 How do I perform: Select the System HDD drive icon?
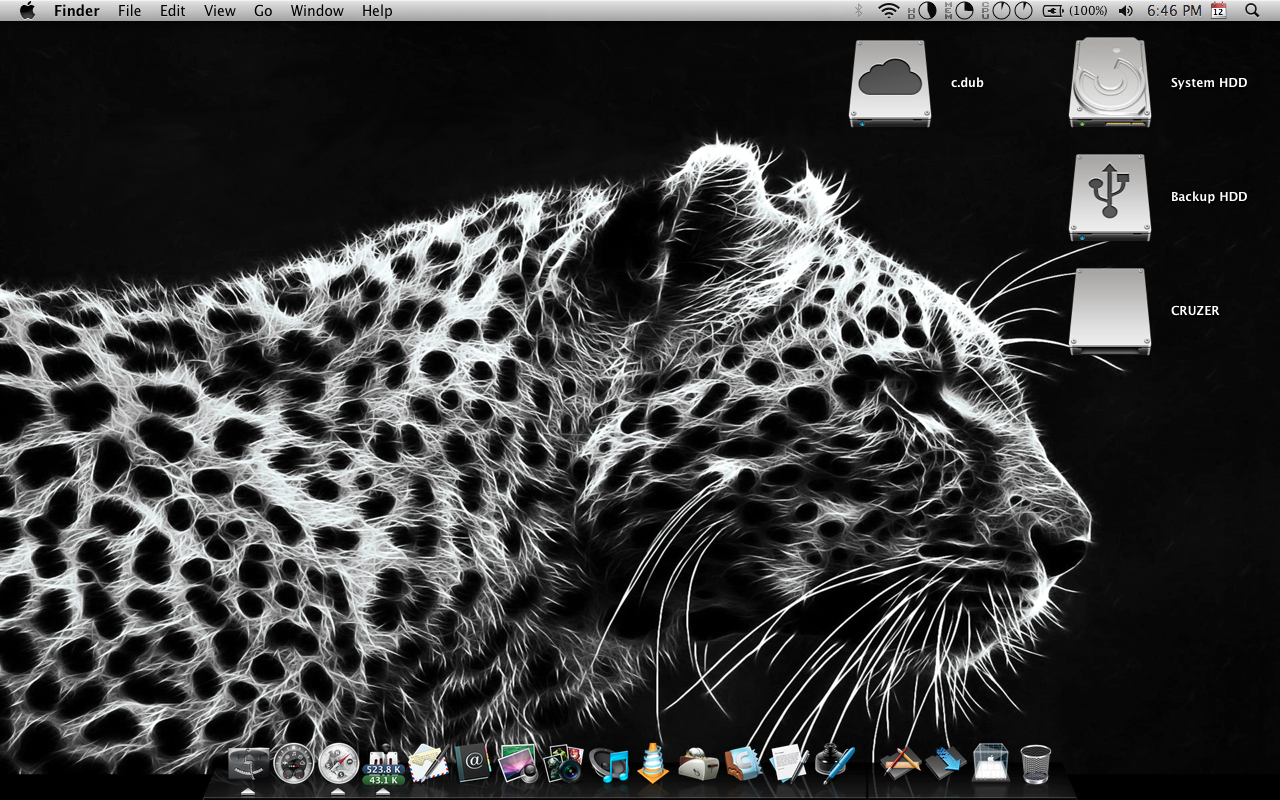[1109, 83]
